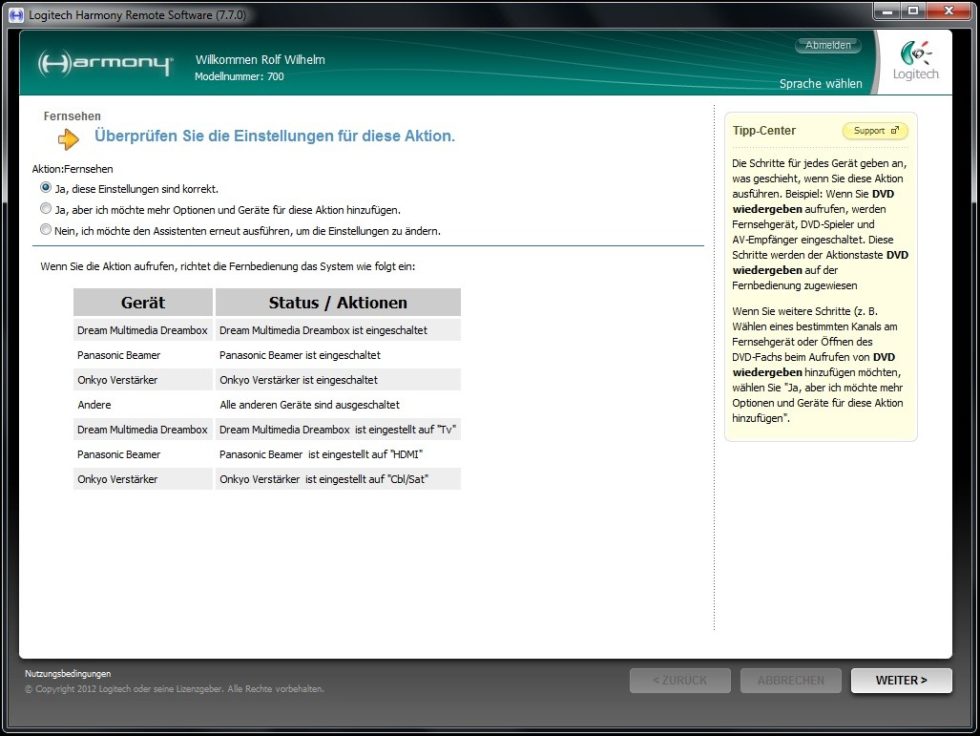Continue with the WEITER button
The image size is (980, 736).
pos(901,680)
